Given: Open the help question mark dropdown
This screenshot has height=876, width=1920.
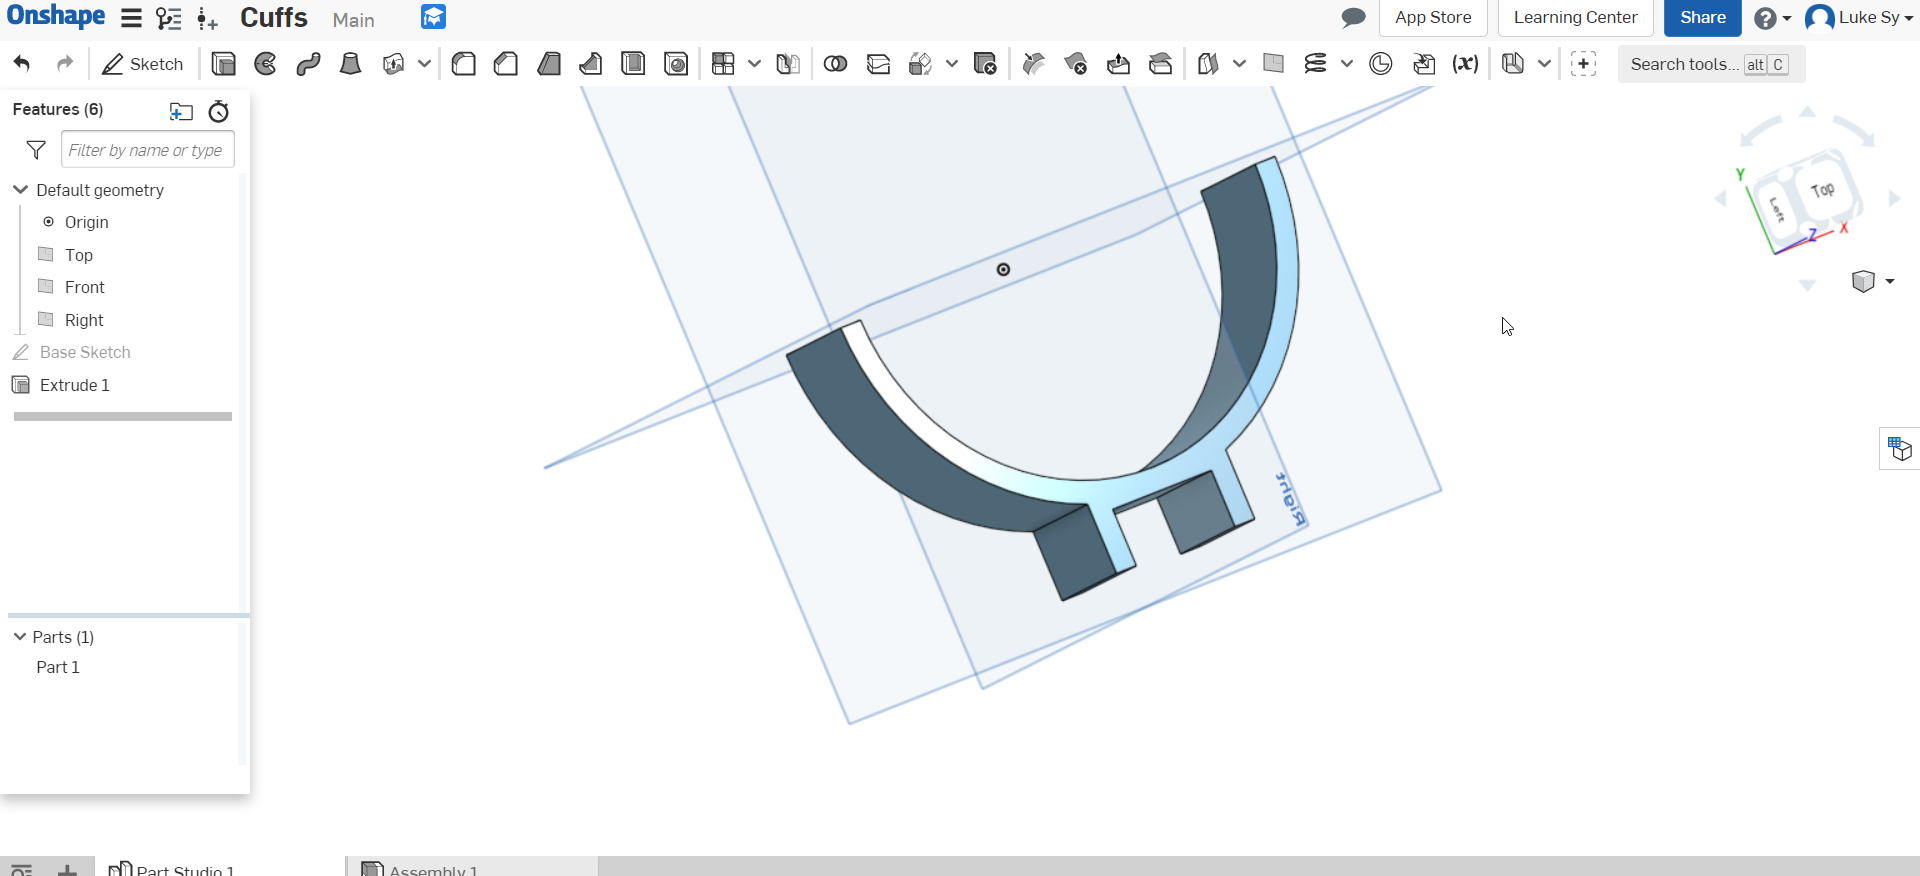Looking at the screenshot, I should click(x=1772, y=18).
